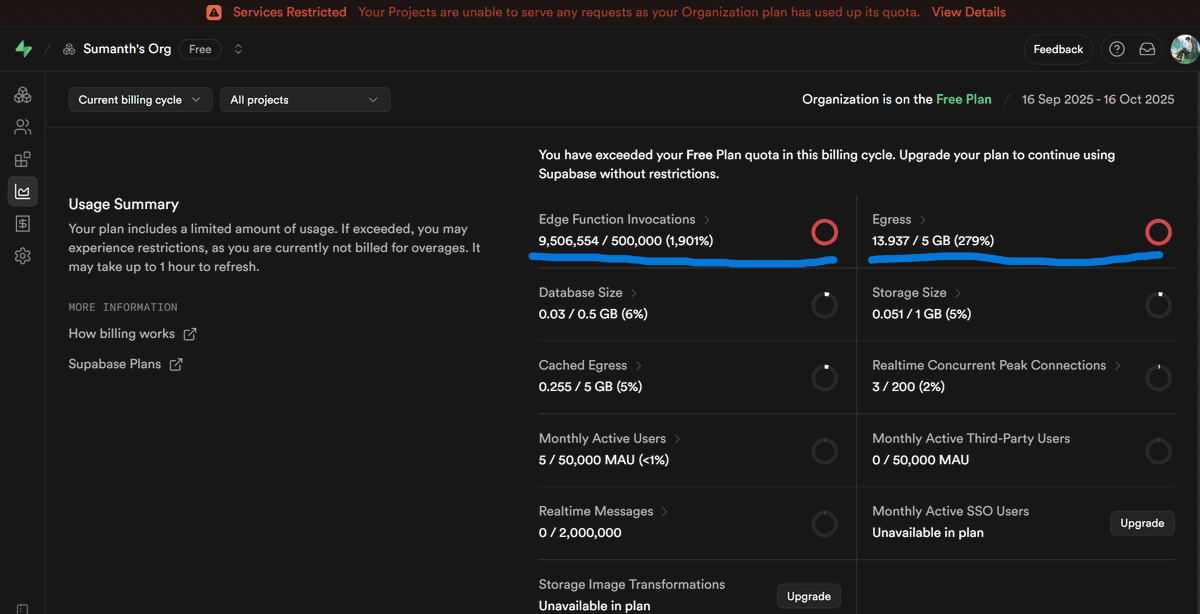Click the 9,506,554 / 500,000 (1,901%) value
This screenshot has height=614, width=1200.
[626, 241]
